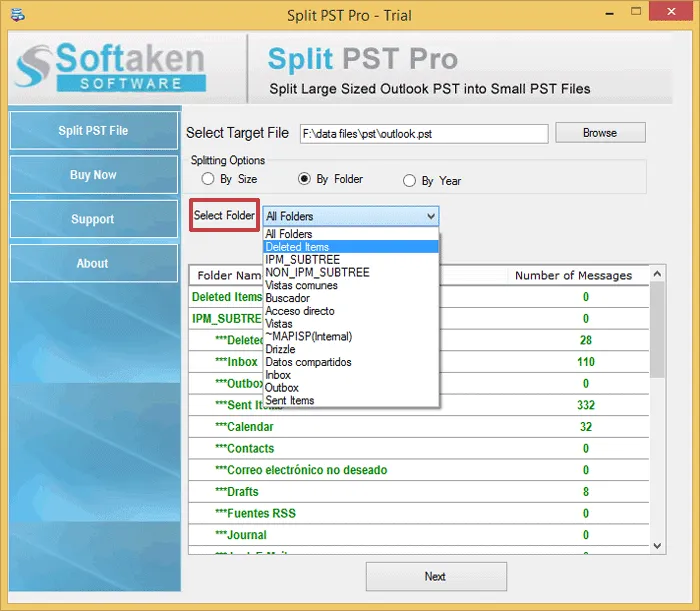This screenshot has width=700, height=611.
Task: Select the ***Correo electrónico no deseado row
Action: [x=419, y=470]
